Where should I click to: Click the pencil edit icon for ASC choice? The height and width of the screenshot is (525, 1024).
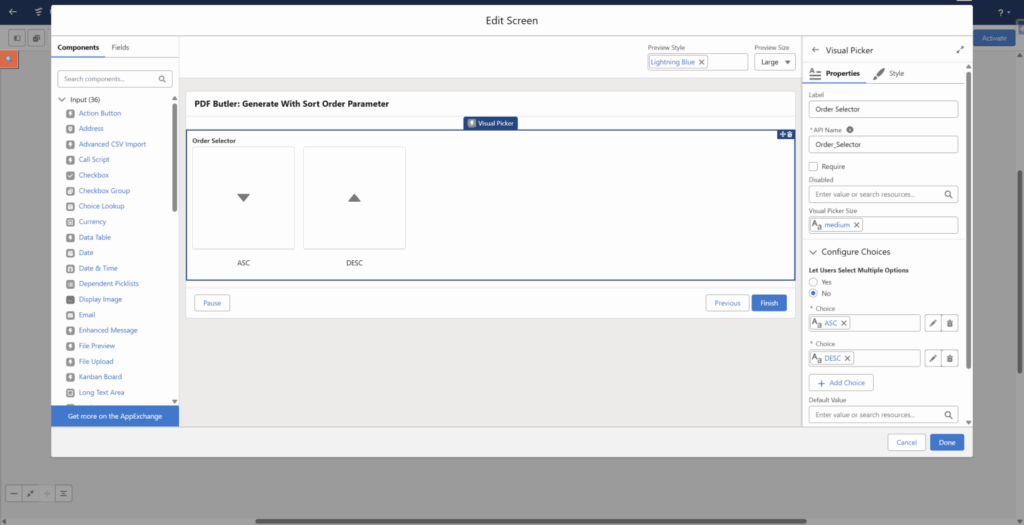[x=932, y=323]
